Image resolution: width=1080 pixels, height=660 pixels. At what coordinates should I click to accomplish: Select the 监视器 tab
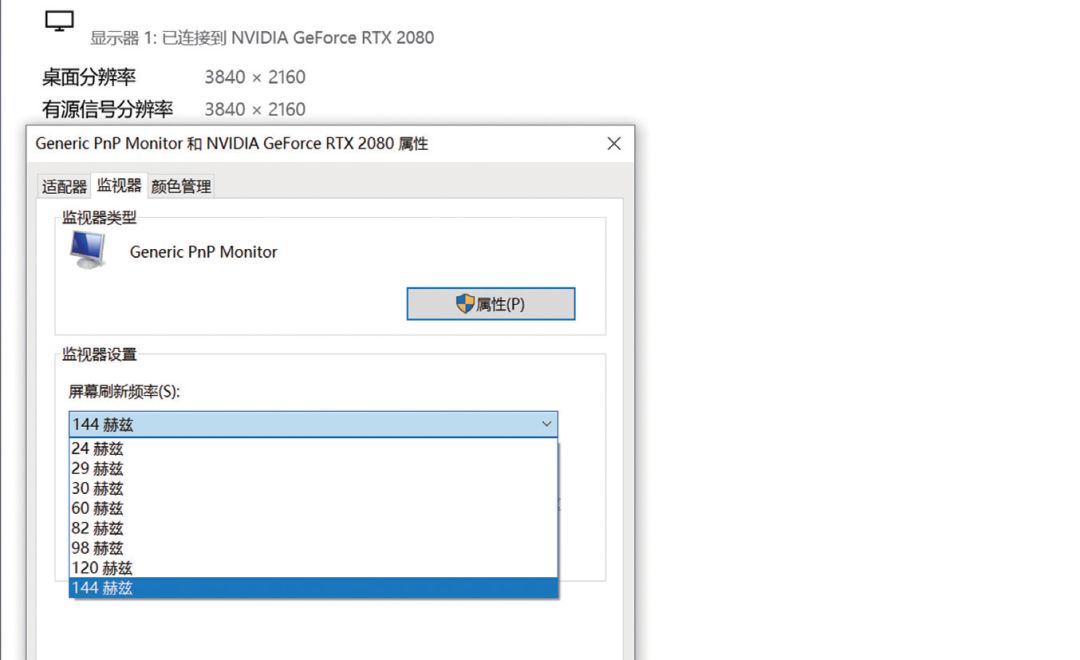119,186
